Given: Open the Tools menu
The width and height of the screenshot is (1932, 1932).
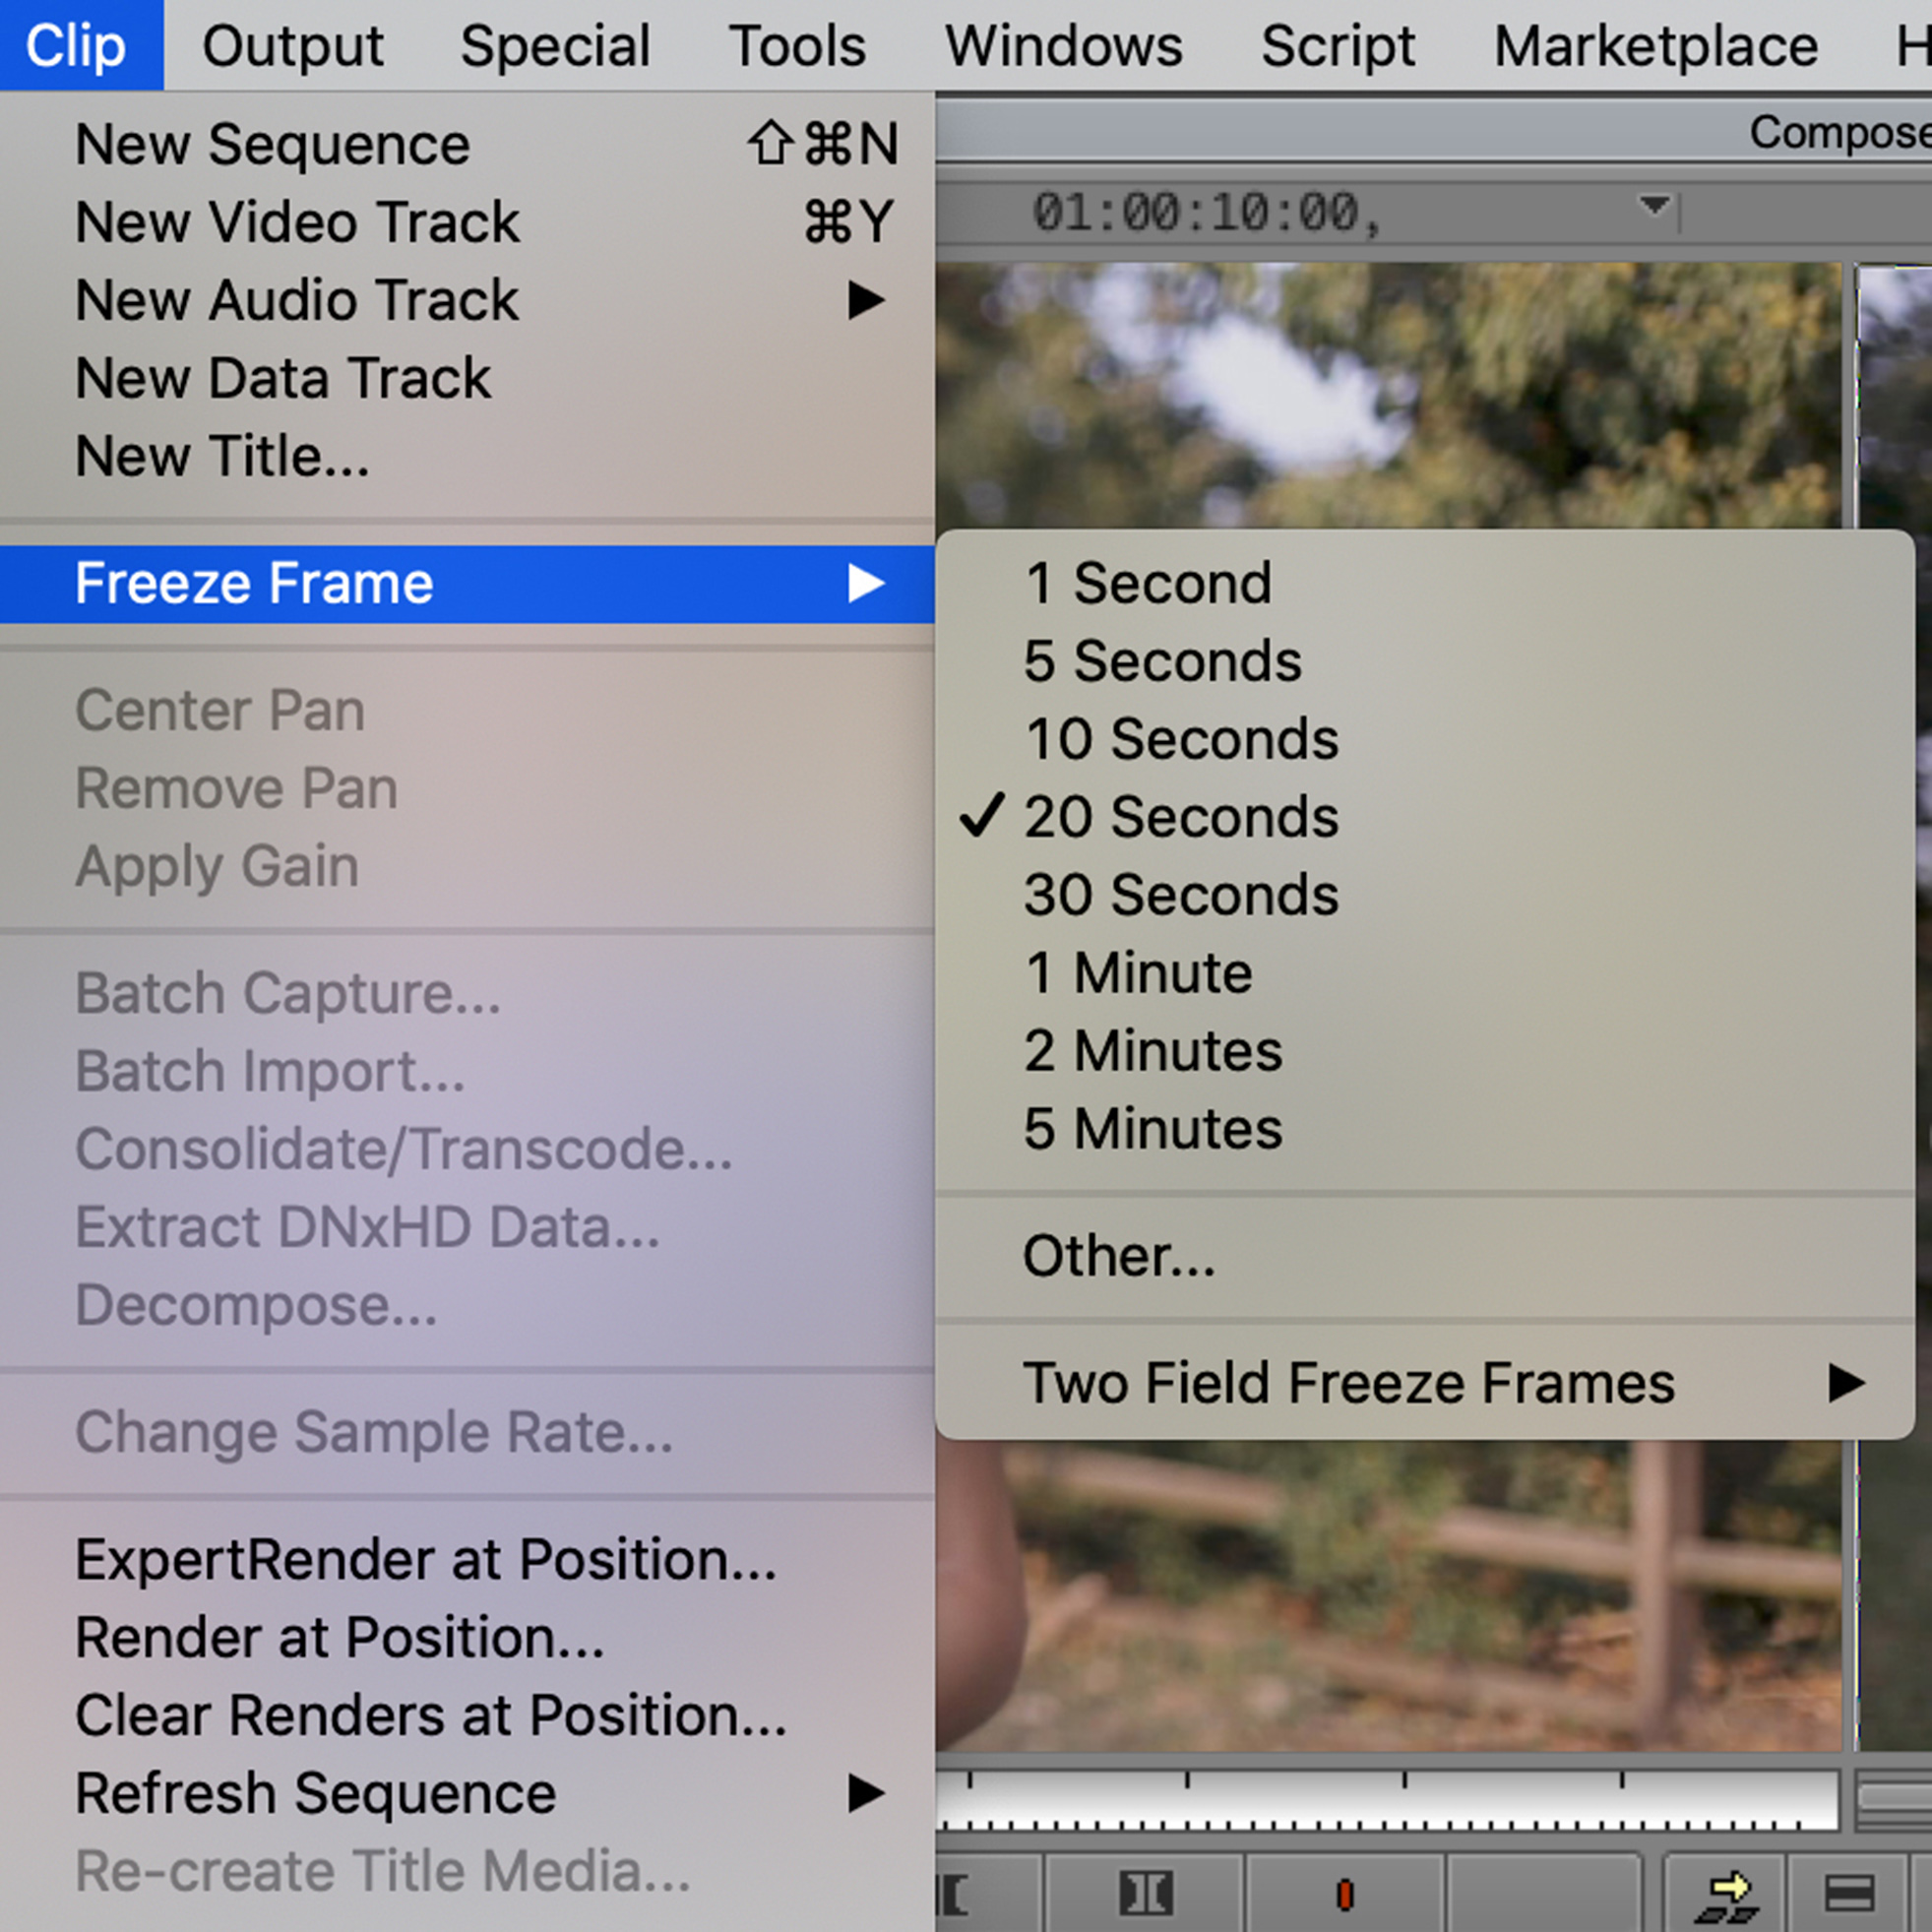Looking at the screenshot, I should tap(796, 46).
